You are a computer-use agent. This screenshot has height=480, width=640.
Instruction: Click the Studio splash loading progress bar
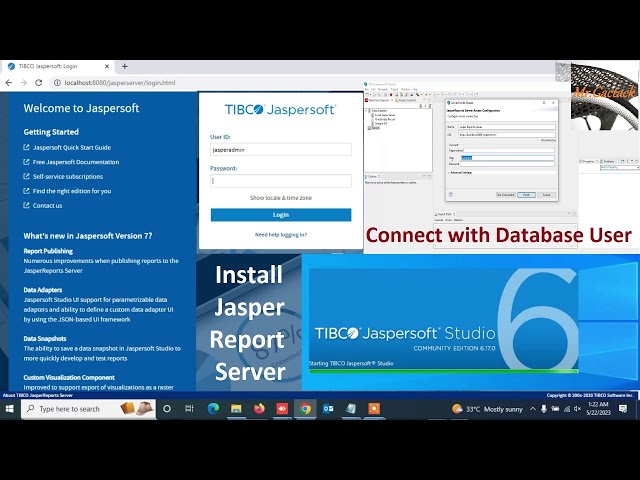pos(443,371)
